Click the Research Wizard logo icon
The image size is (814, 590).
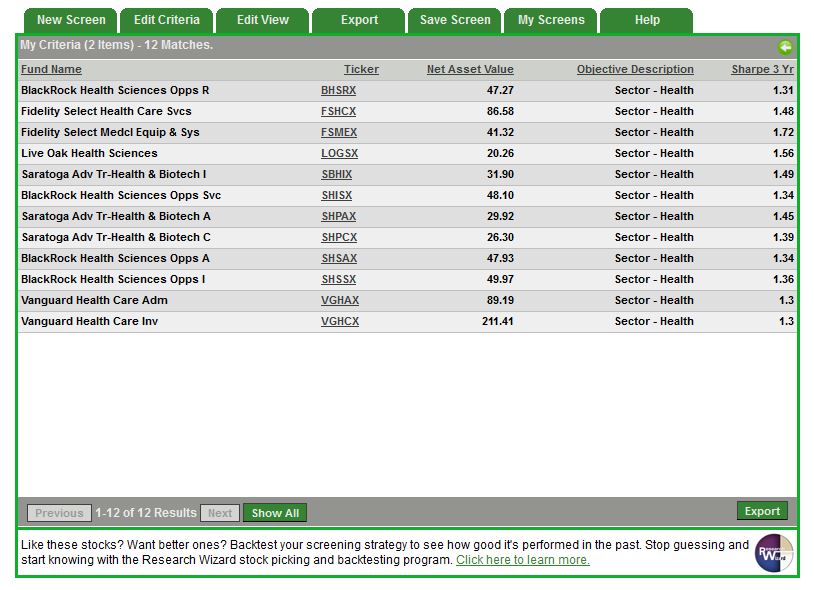pos(774,553)
